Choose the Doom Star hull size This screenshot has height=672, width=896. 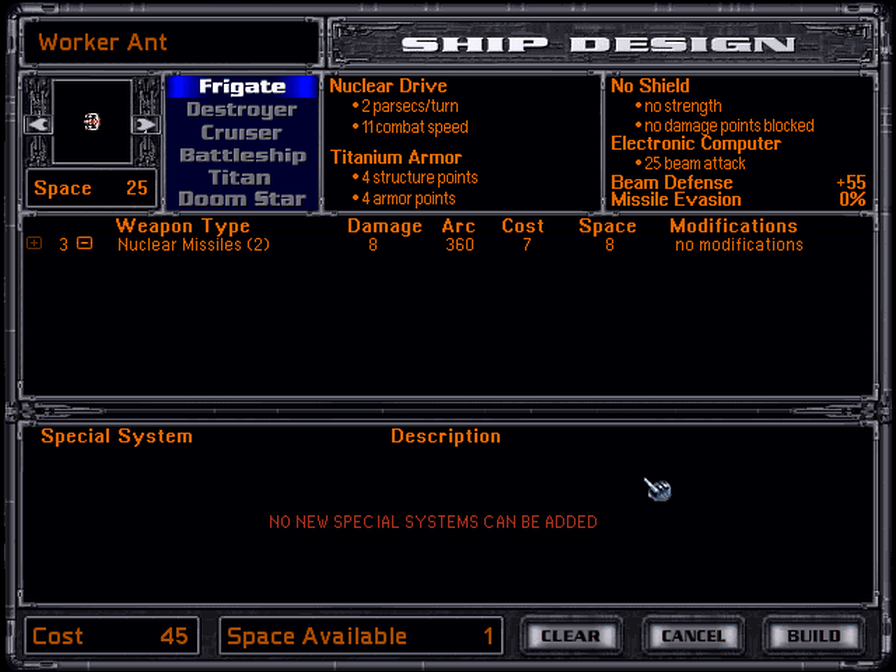[x=242, y=199]
